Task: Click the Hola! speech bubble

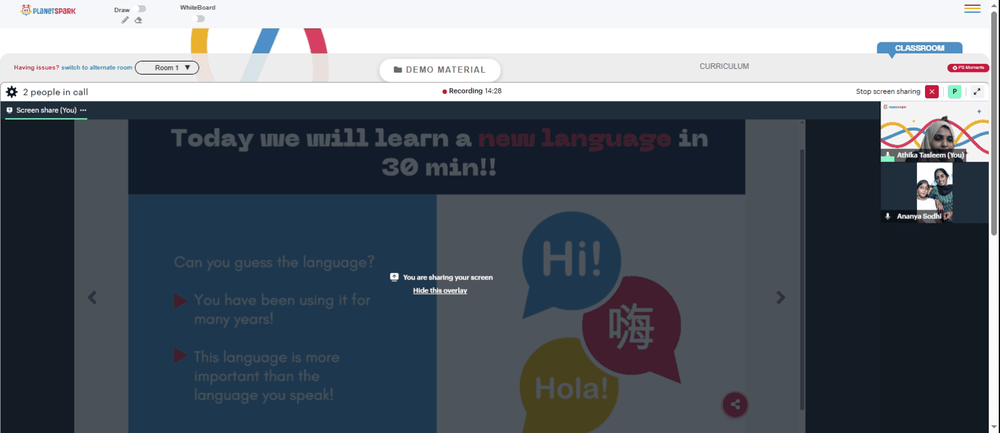Action: [570, 386]
